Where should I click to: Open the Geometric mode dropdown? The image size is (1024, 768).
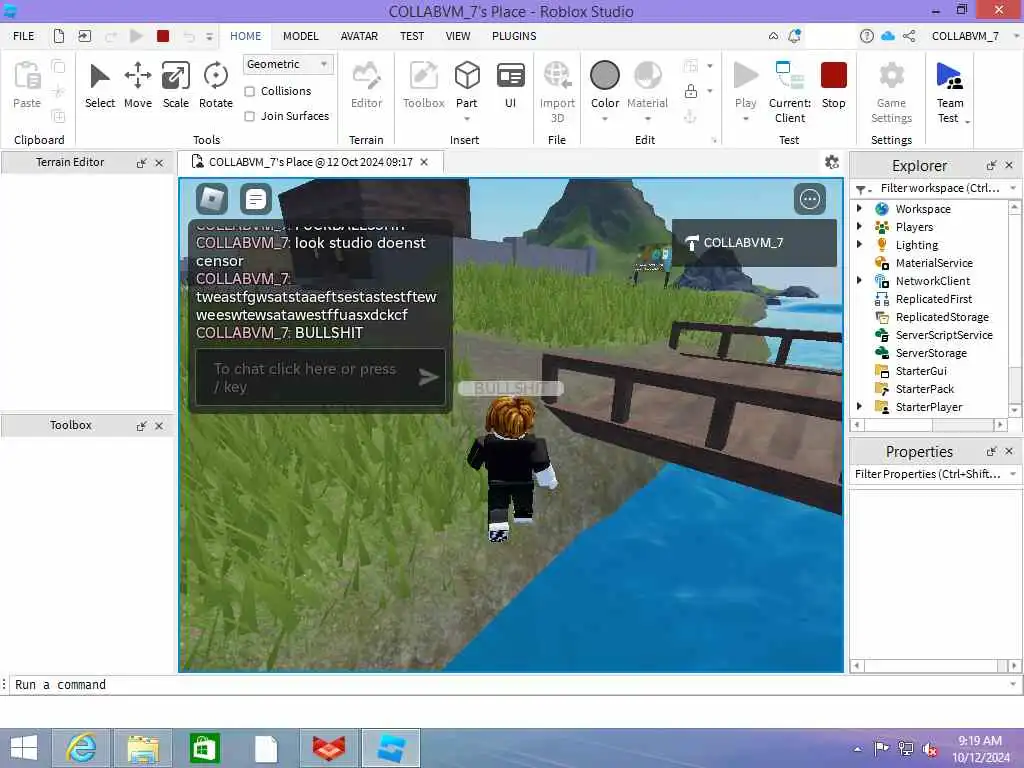point(288,64)
